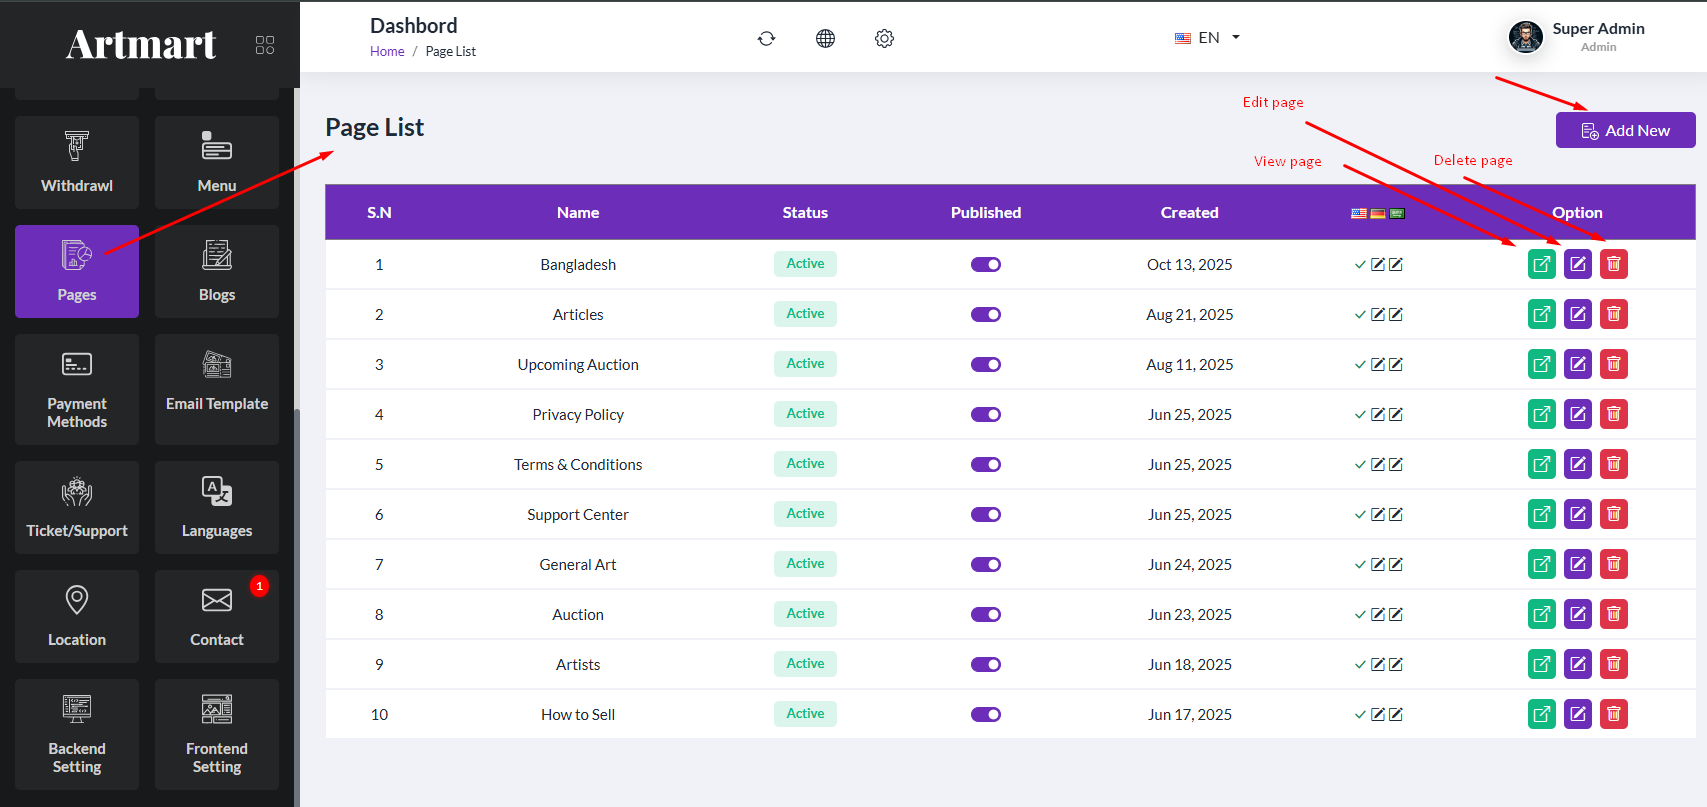Click the globe icon in header
The width and height of the screenshot is (1707, 807).
(x=825, y=38)
